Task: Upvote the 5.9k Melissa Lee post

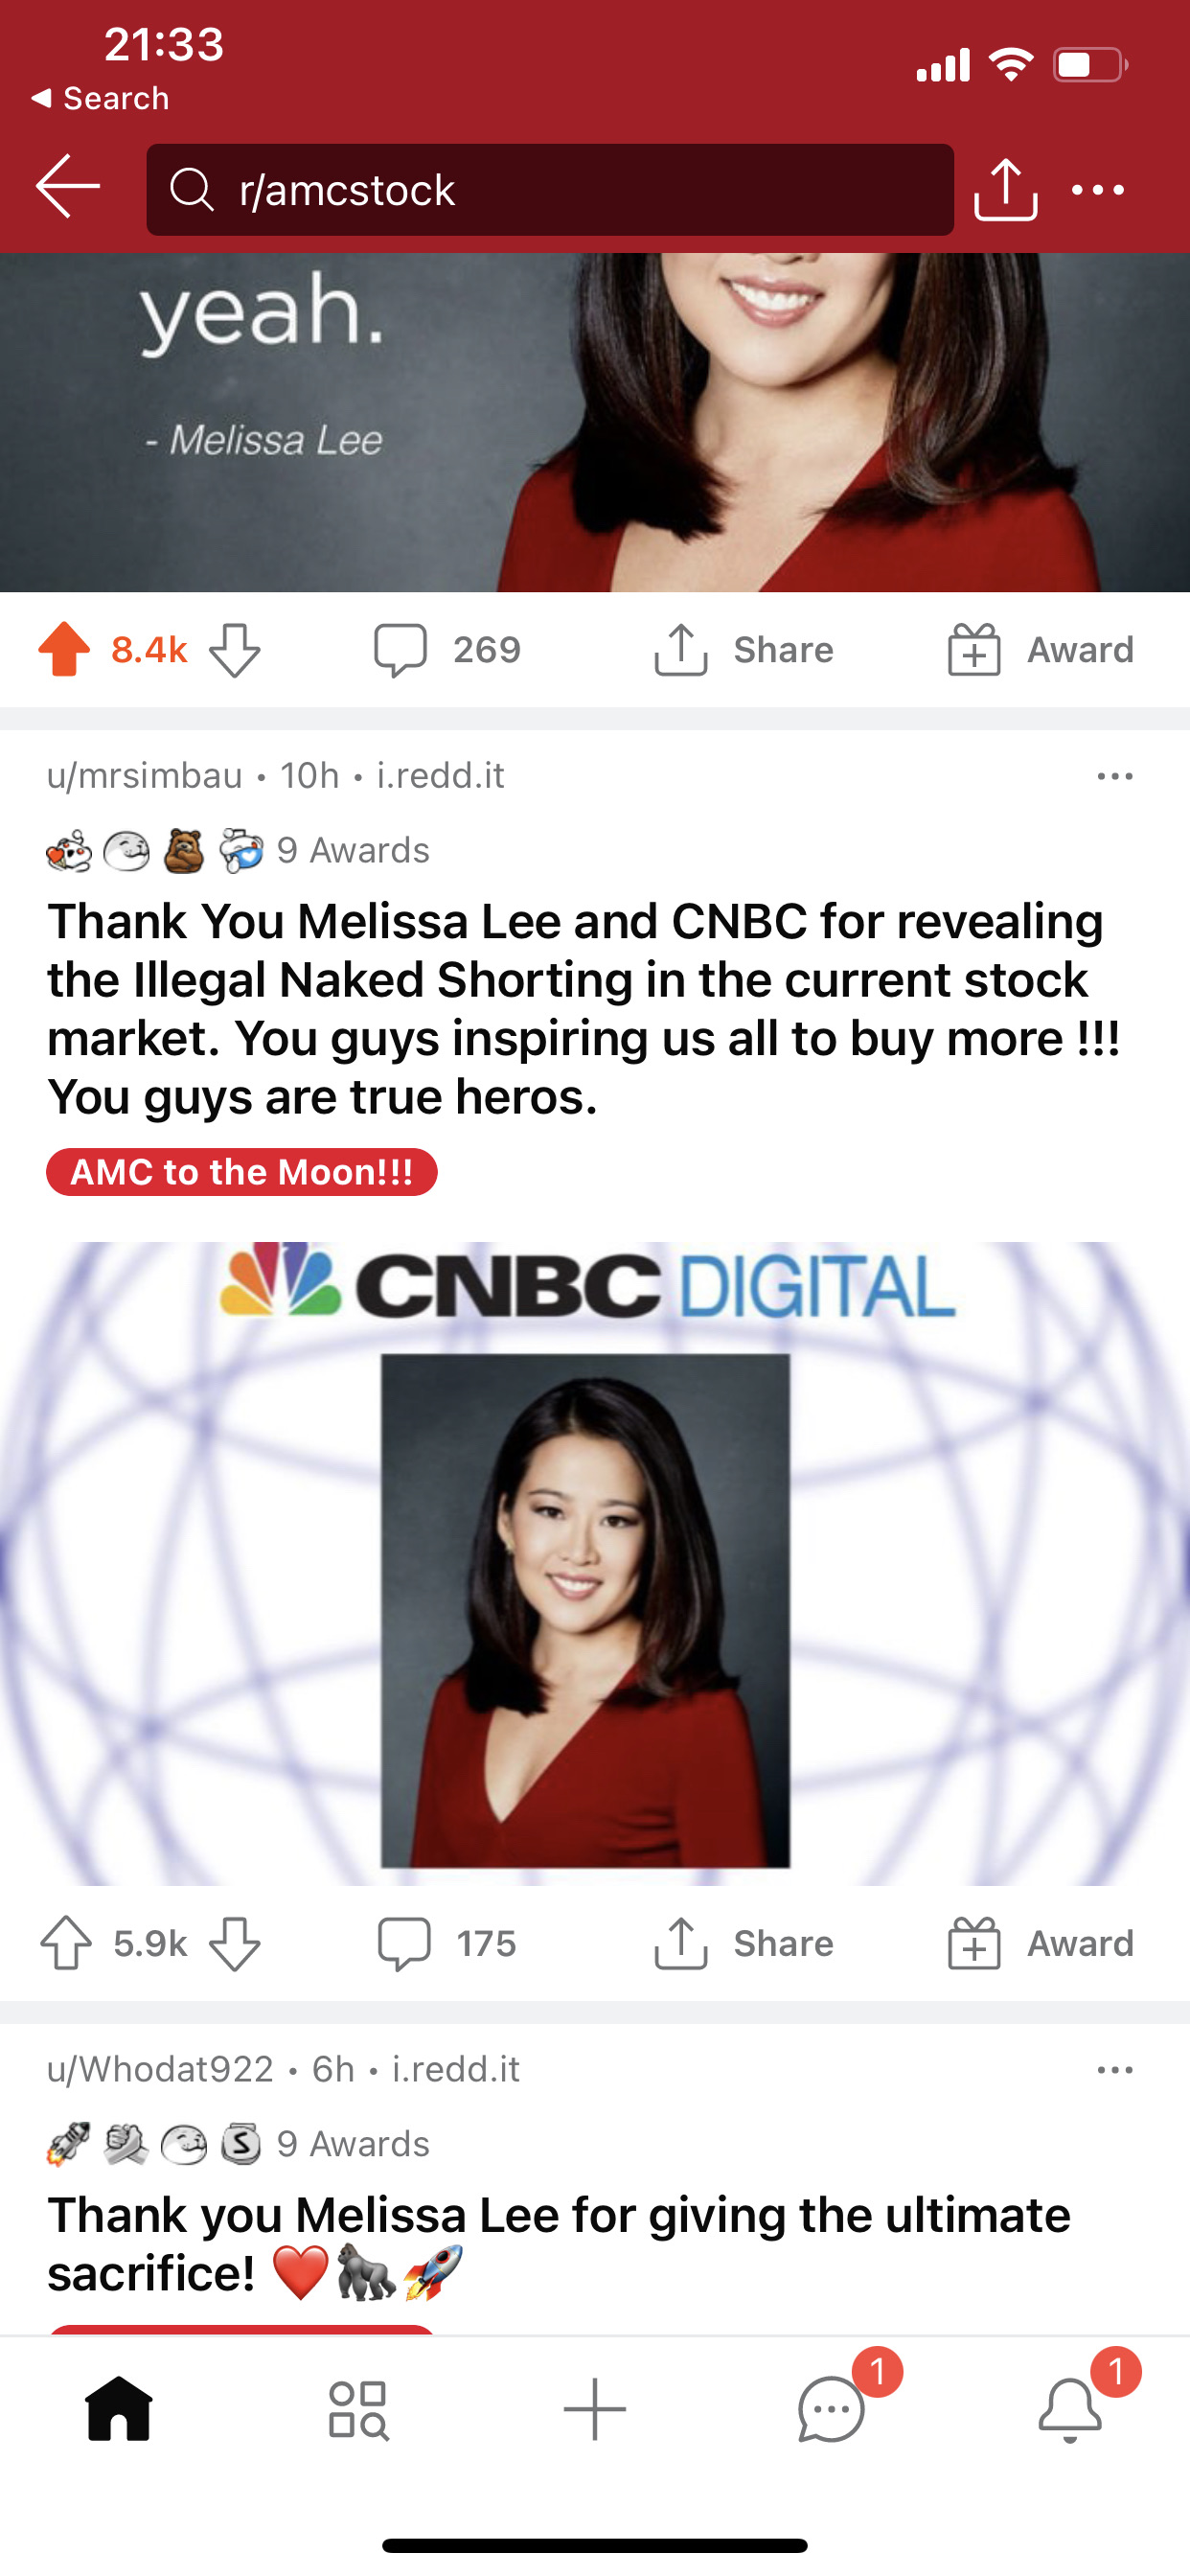Action: [66, 1943]
